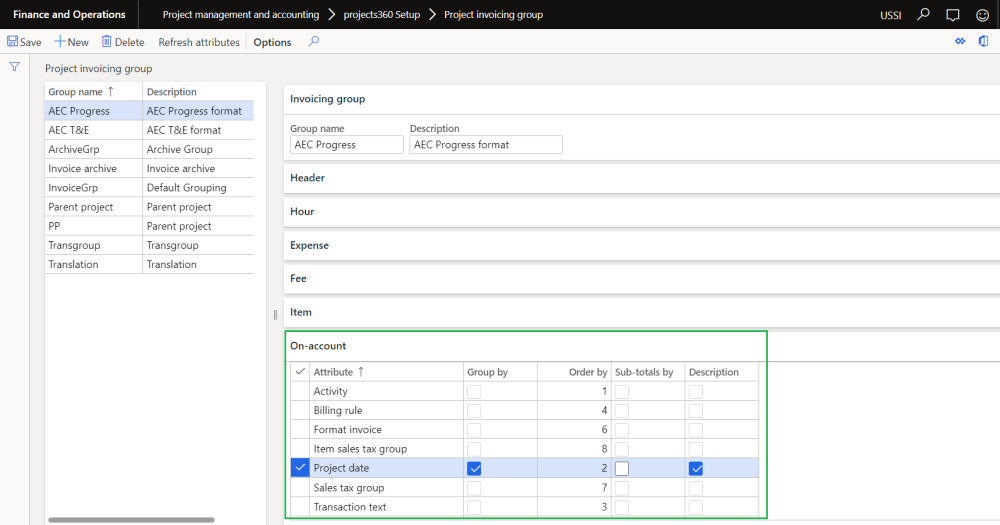The height and width of the screenshot is (525, 1000).
Task: Click the New record plus icon
Action: point(60,42)
